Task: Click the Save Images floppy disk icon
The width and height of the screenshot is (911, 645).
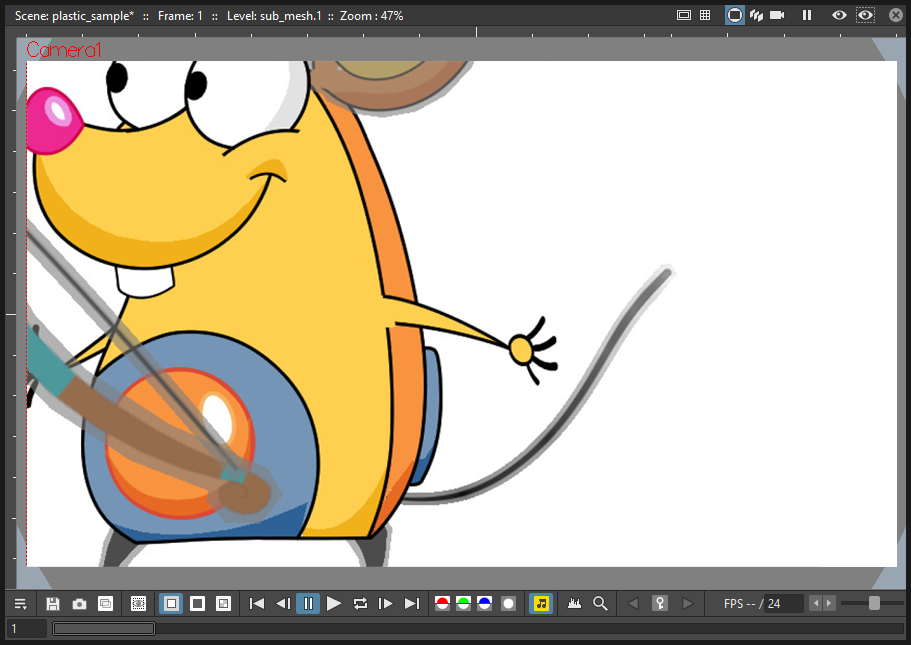Action: (53, 604)
